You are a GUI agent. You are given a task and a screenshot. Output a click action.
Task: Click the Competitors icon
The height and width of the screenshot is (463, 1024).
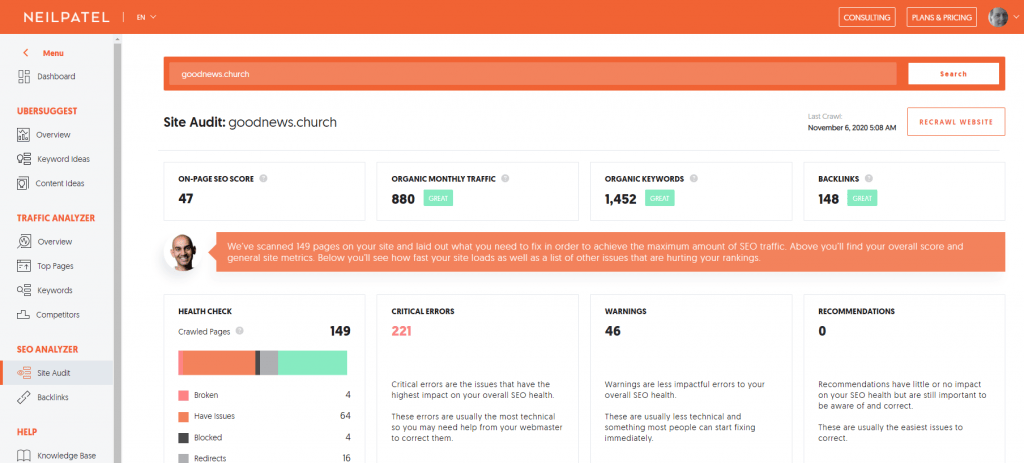click(x=24, y=315)
